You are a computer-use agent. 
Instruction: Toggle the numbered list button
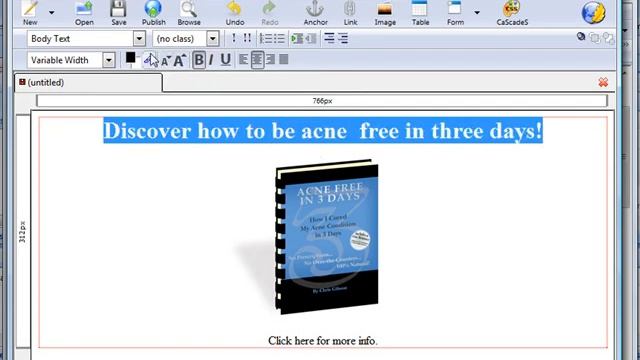(x=266, y=39)
